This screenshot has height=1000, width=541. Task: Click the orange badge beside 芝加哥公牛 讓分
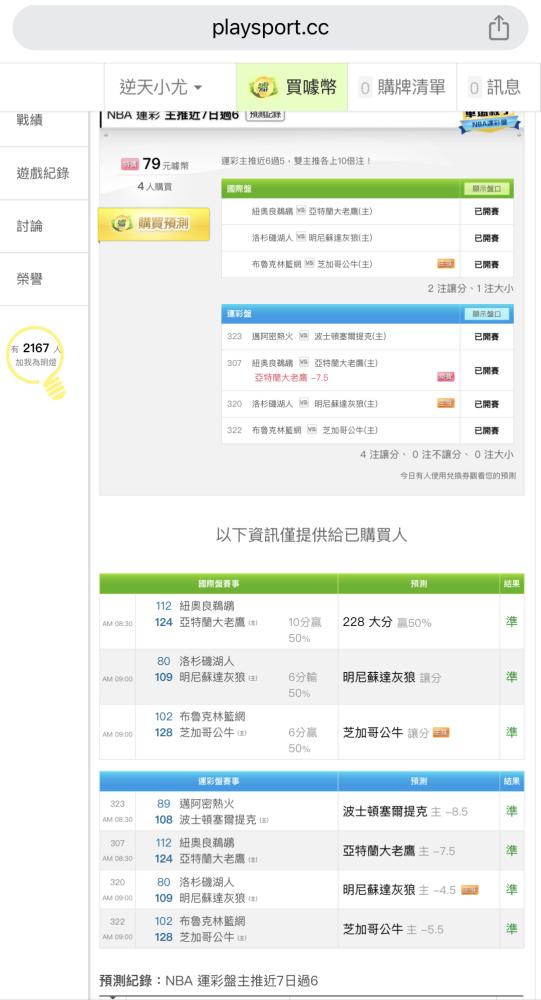point(441,733)
